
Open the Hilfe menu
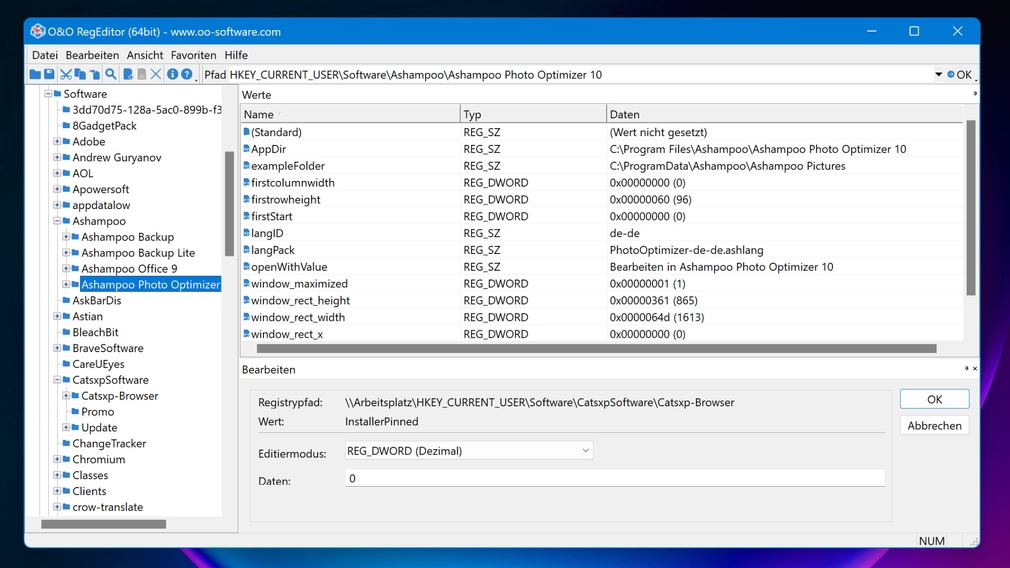(236, 55)
